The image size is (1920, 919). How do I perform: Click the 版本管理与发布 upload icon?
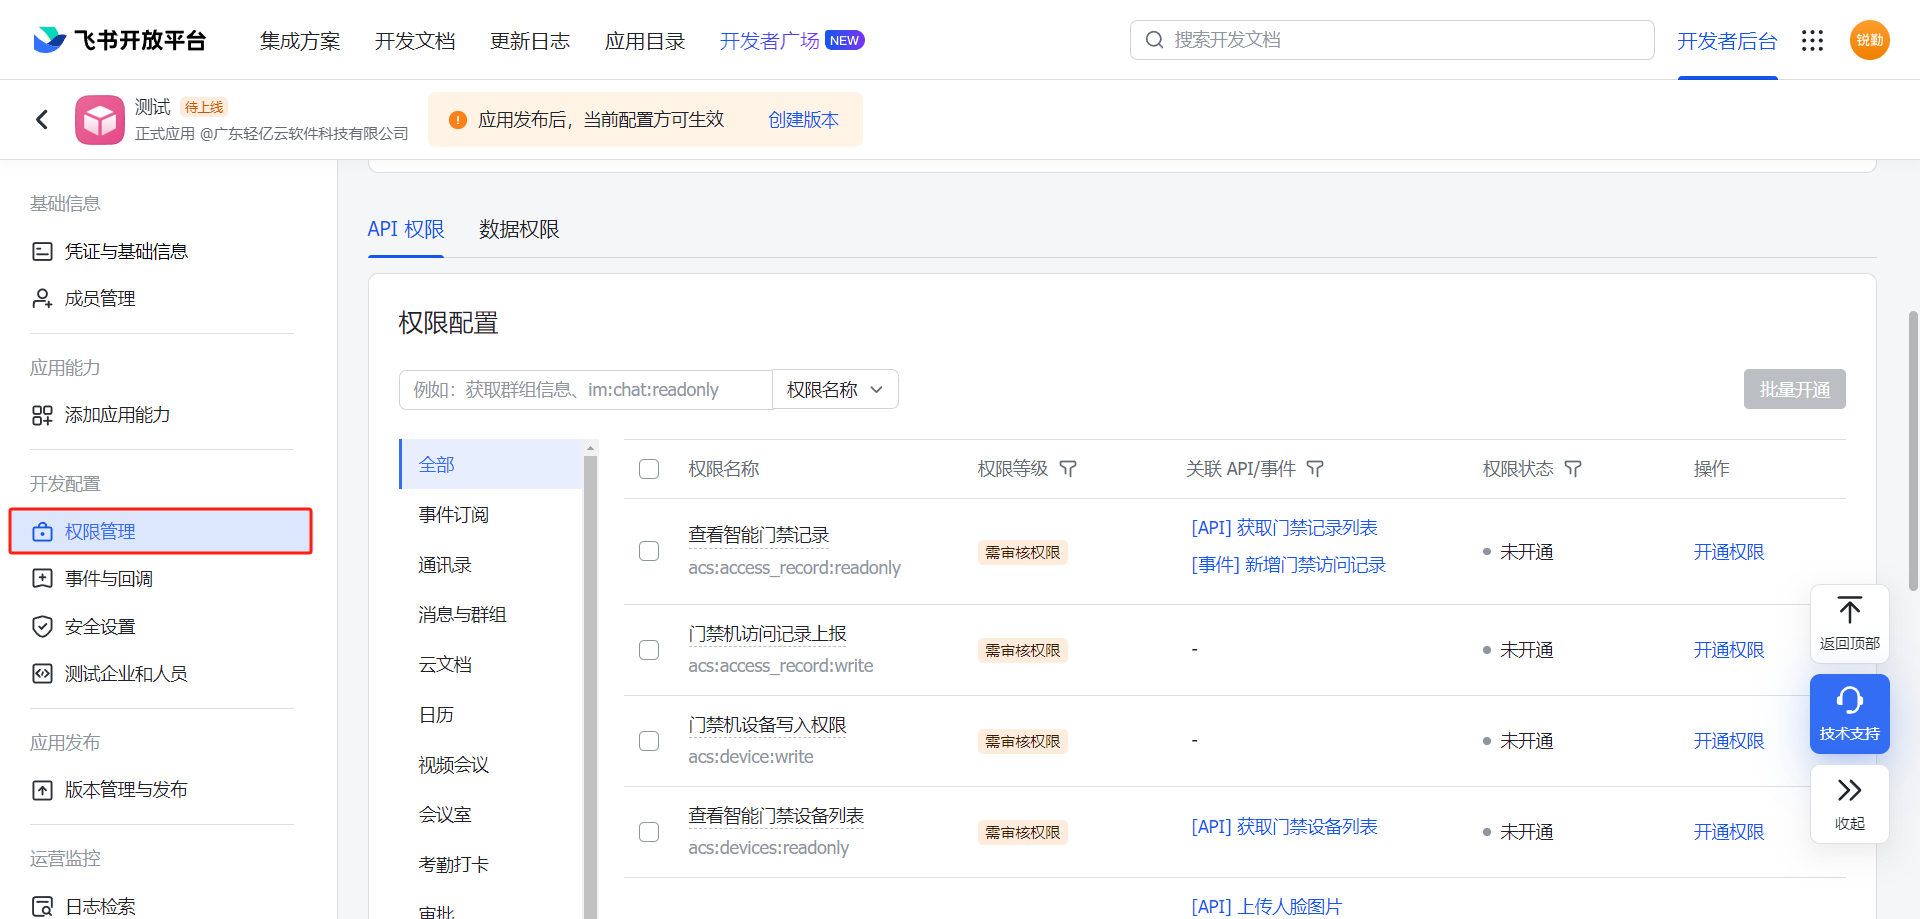pyautogui.click(x=42, y=790)
